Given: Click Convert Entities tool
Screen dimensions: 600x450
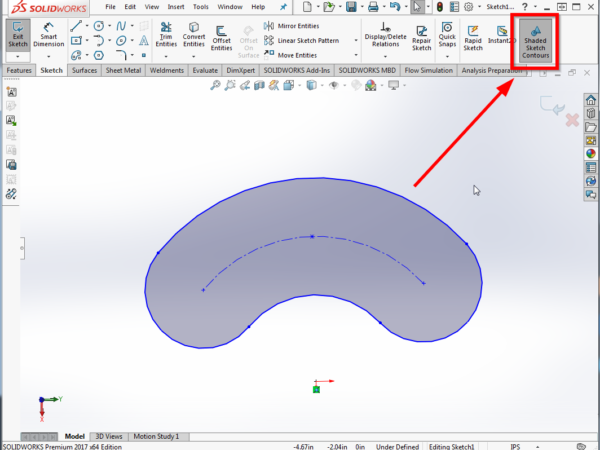Looking at the screenshot, I should coord(194,34).
